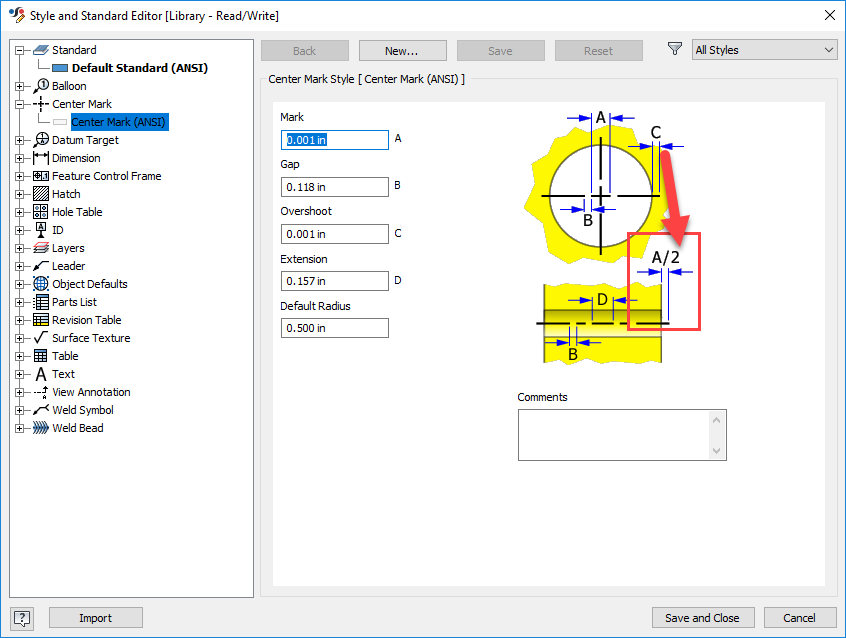846x638 pixels.
Task: Click the New... button
Action: pyautogui.click(x=402, y=50)
